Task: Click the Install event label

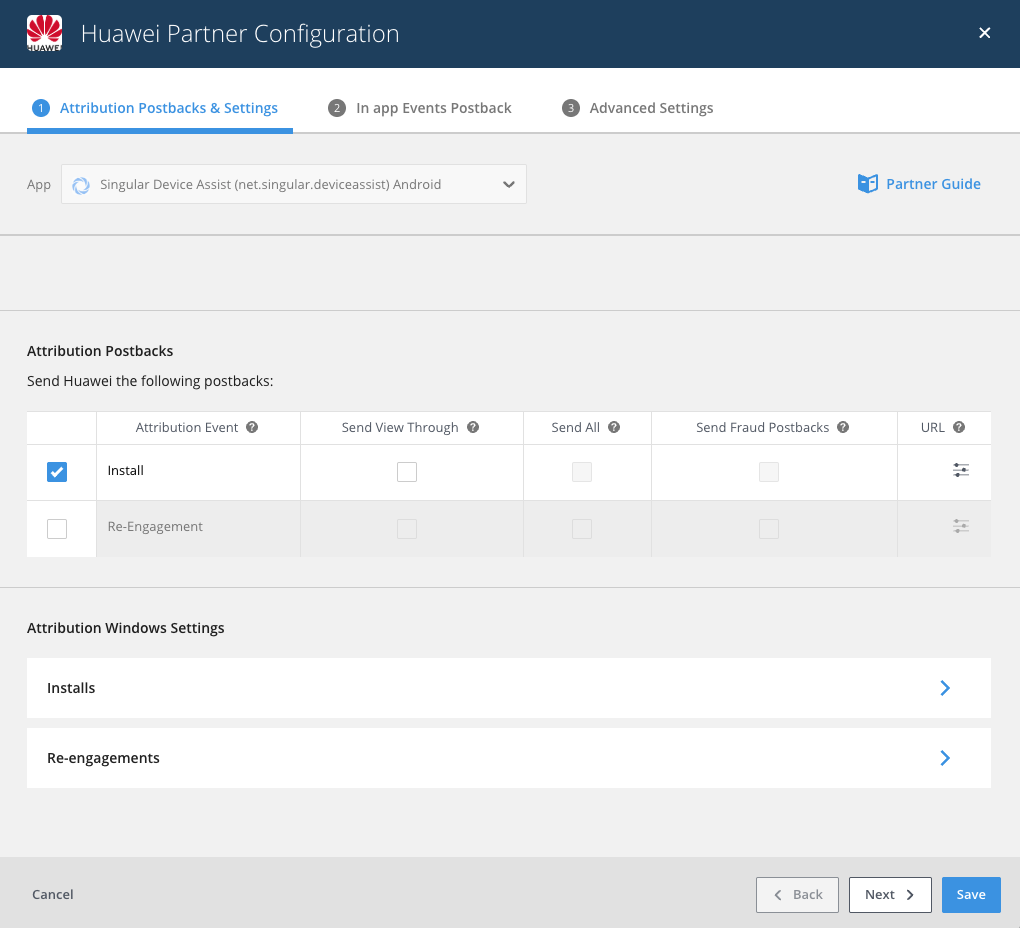Action: click(x=126, y=470)
